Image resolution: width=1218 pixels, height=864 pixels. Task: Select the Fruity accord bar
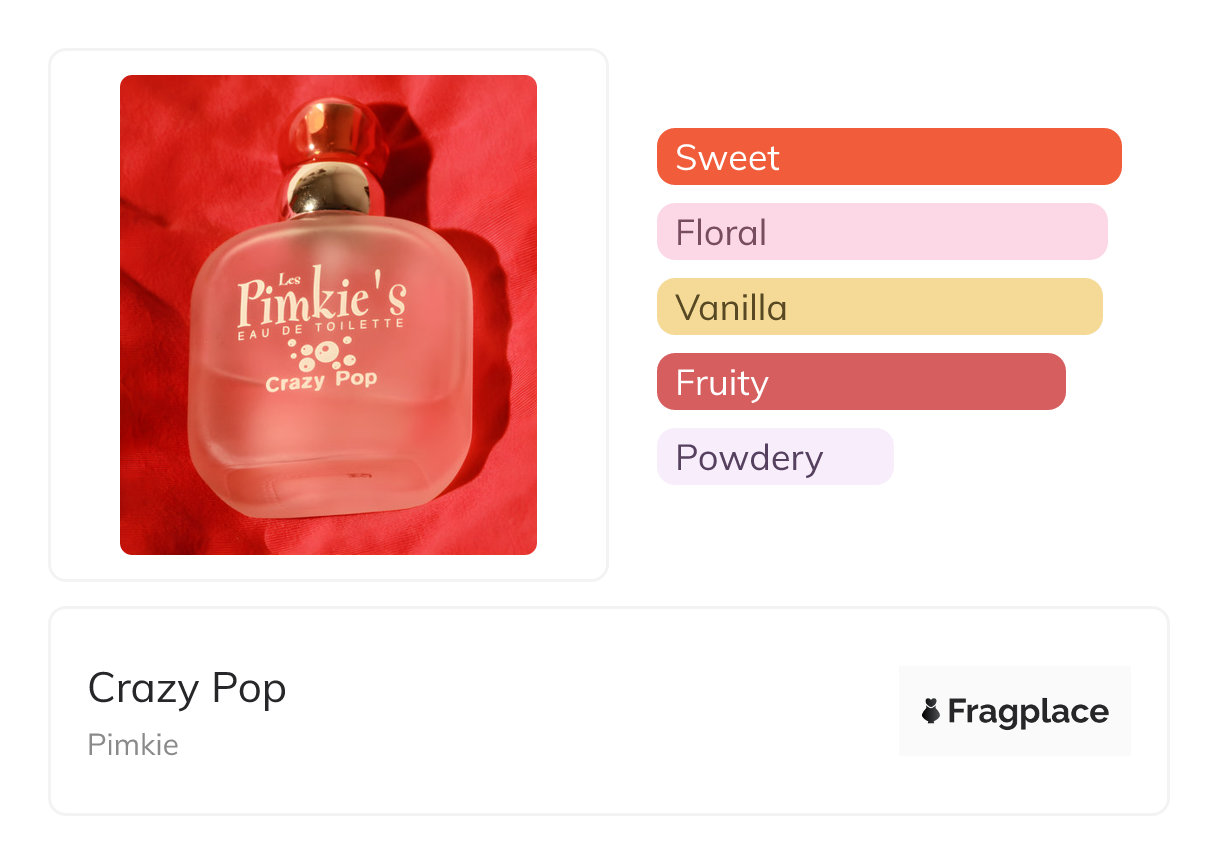pos(861,382)
